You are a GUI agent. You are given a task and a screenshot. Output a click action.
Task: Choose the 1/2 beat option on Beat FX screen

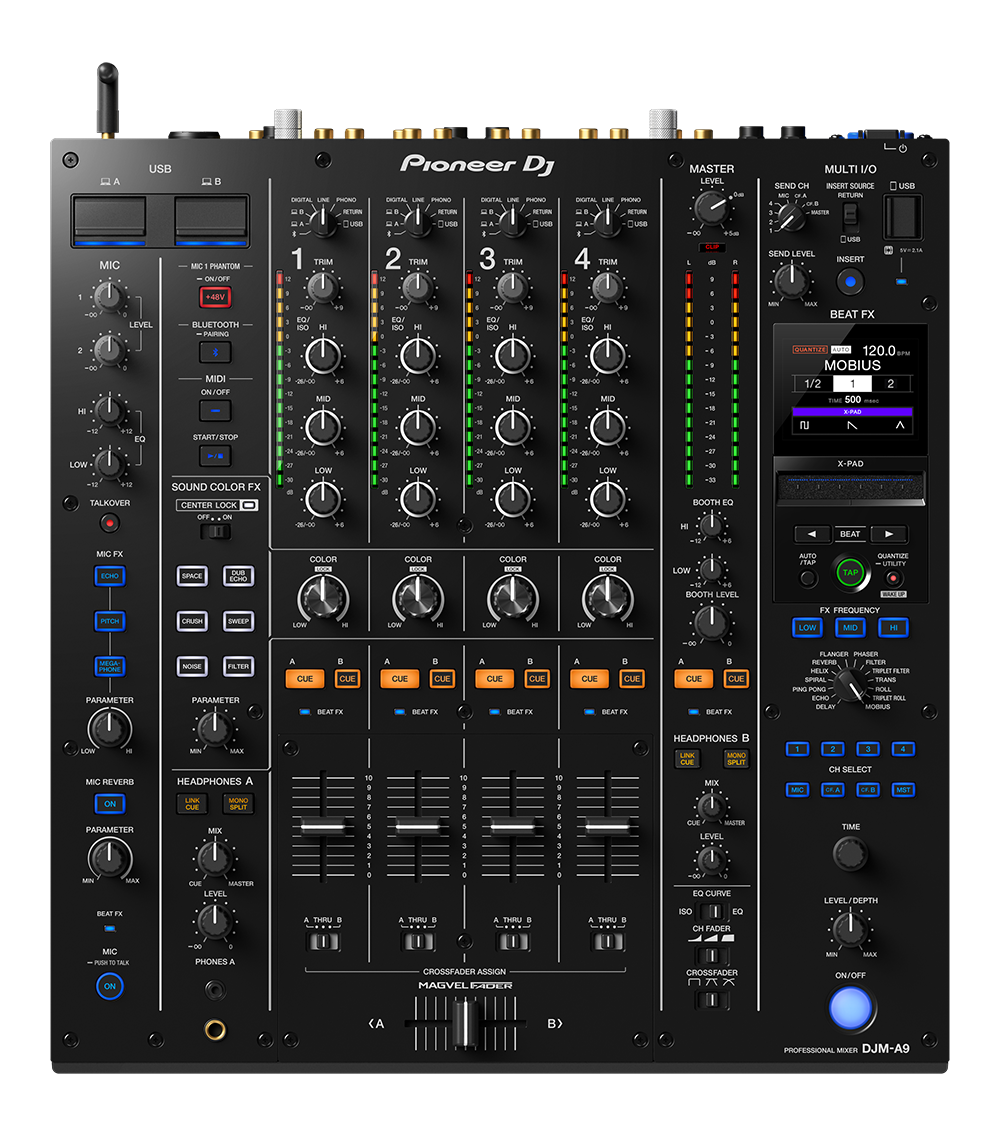coord(813,384)
